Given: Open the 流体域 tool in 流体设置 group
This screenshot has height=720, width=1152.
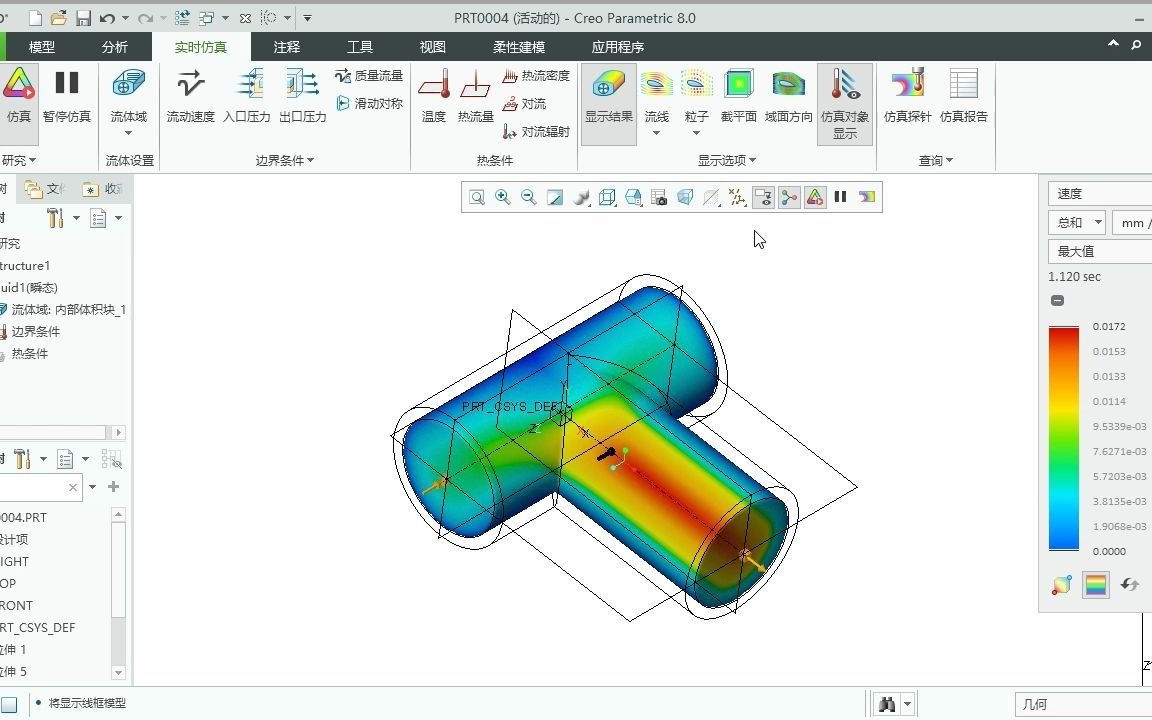Looking at the screenshot, I should pos(128,95).
